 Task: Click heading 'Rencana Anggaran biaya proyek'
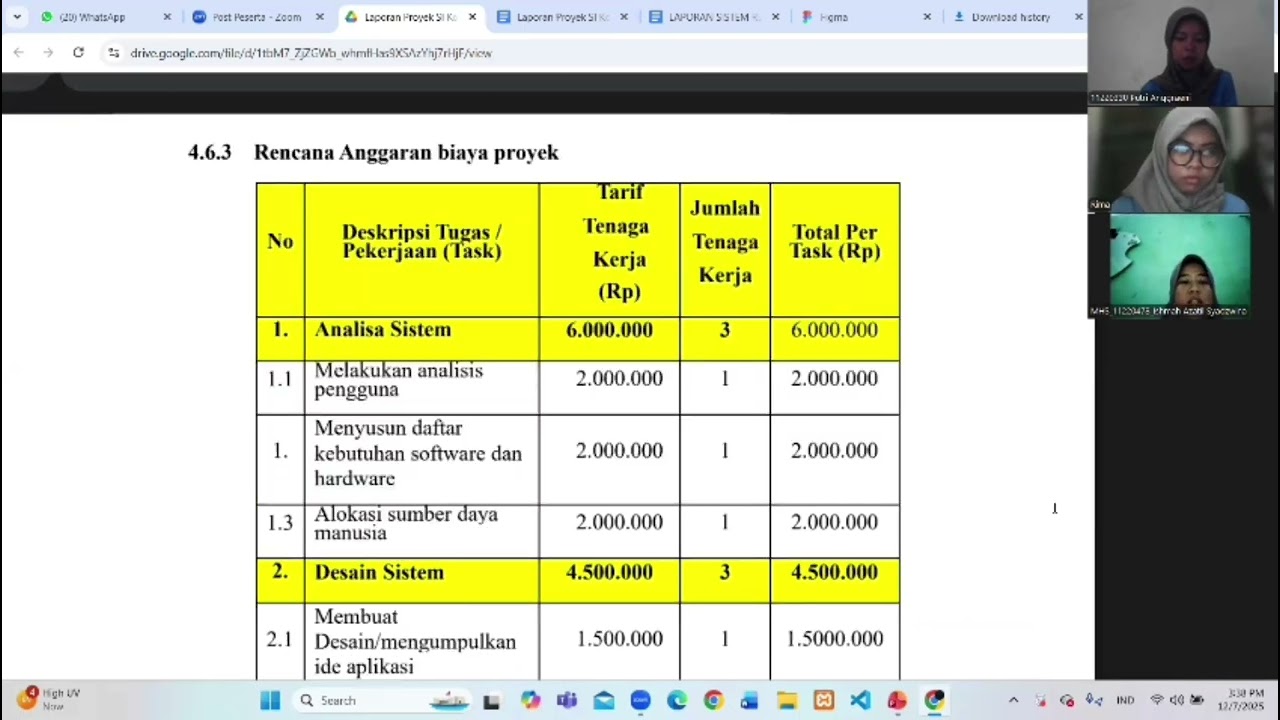pyautogui.click(x=406, y=152)
